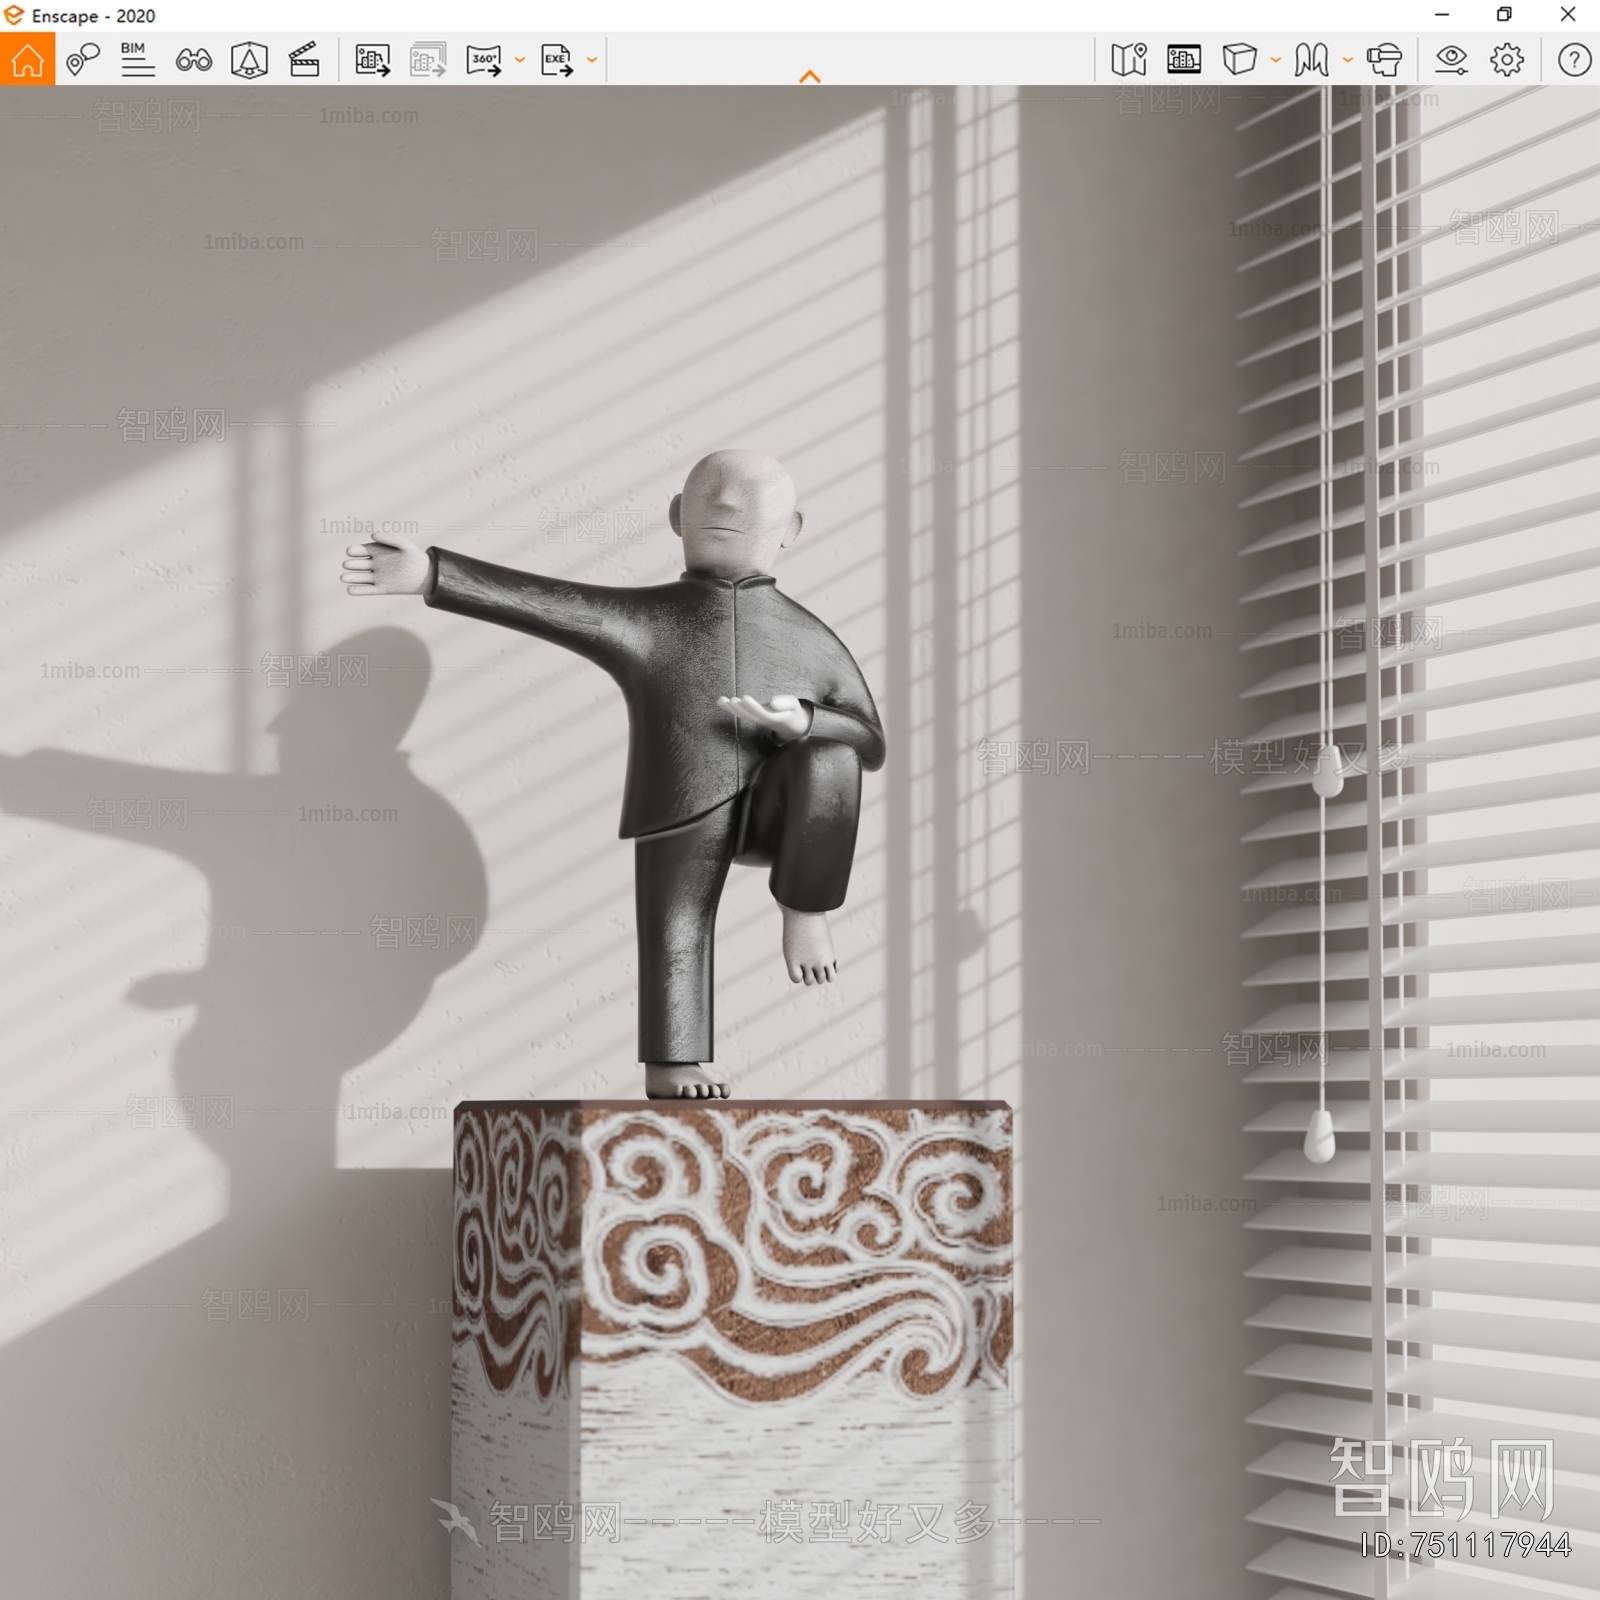Toggle the minimap icon
Image resolution: width=1600 pixels, height=1600 pixels.
1129,60
